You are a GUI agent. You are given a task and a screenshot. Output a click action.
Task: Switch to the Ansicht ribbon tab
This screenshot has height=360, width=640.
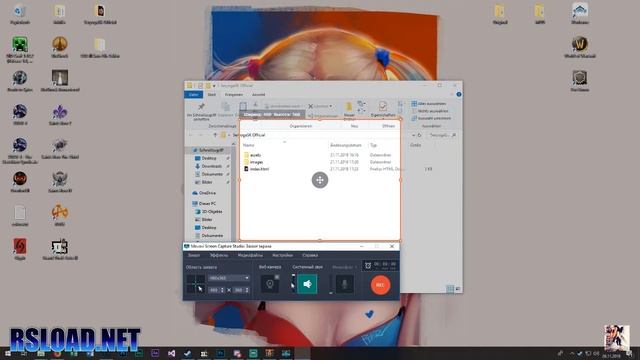[258, 95]
